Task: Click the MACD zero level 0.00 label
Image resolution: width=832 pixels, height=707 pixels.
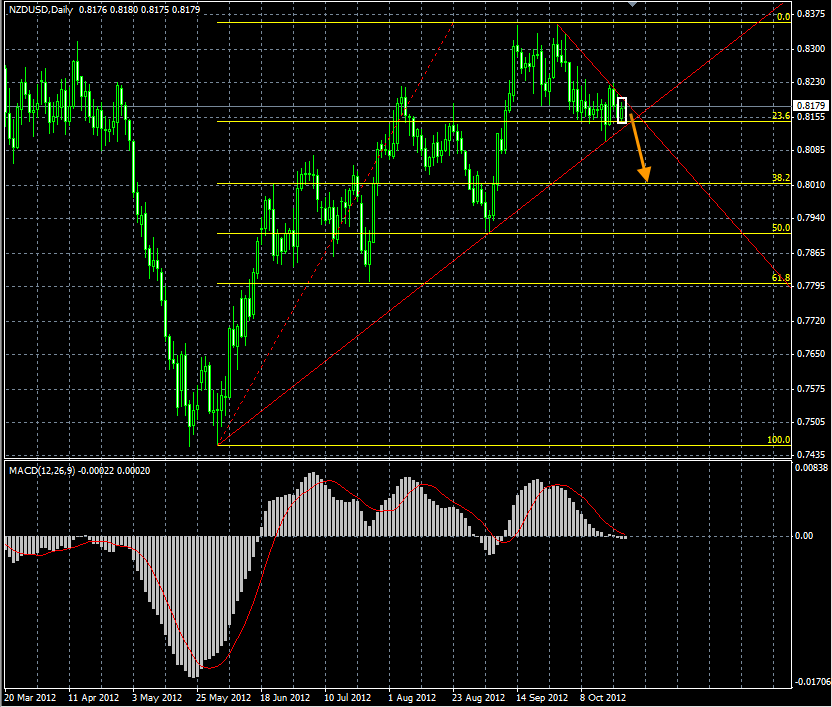Action: click(804, 536)
